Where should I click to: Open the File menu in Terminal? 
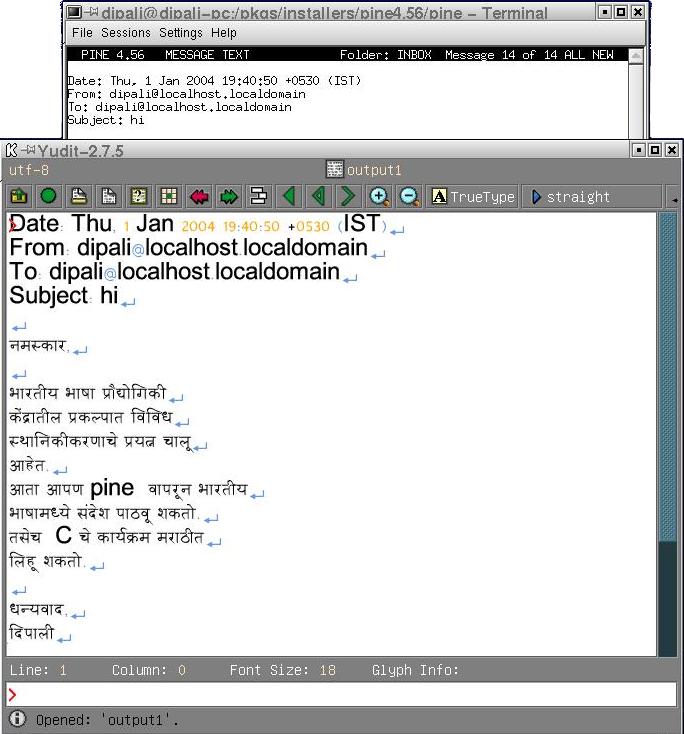[82, 33]
